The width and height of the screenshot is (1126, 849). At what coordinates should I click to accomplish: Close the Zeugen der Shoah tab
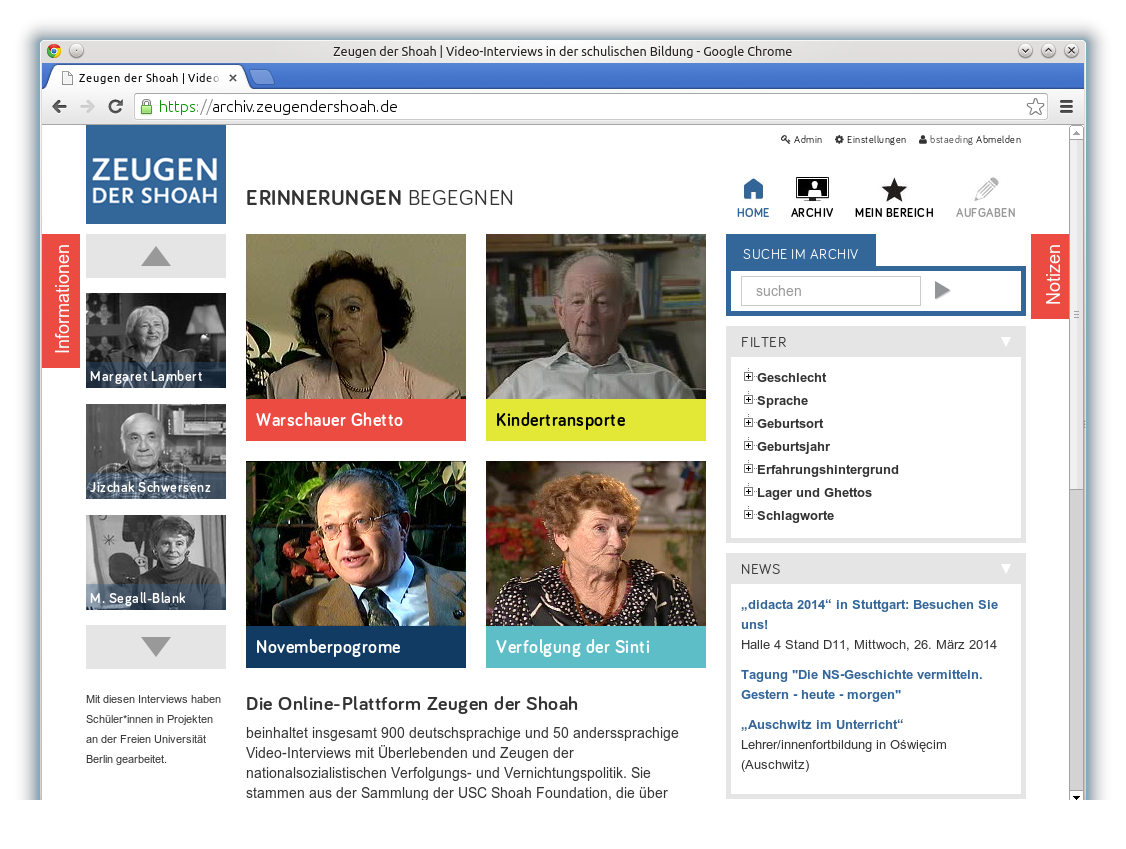pyautogui.click(x=233, y=78)
